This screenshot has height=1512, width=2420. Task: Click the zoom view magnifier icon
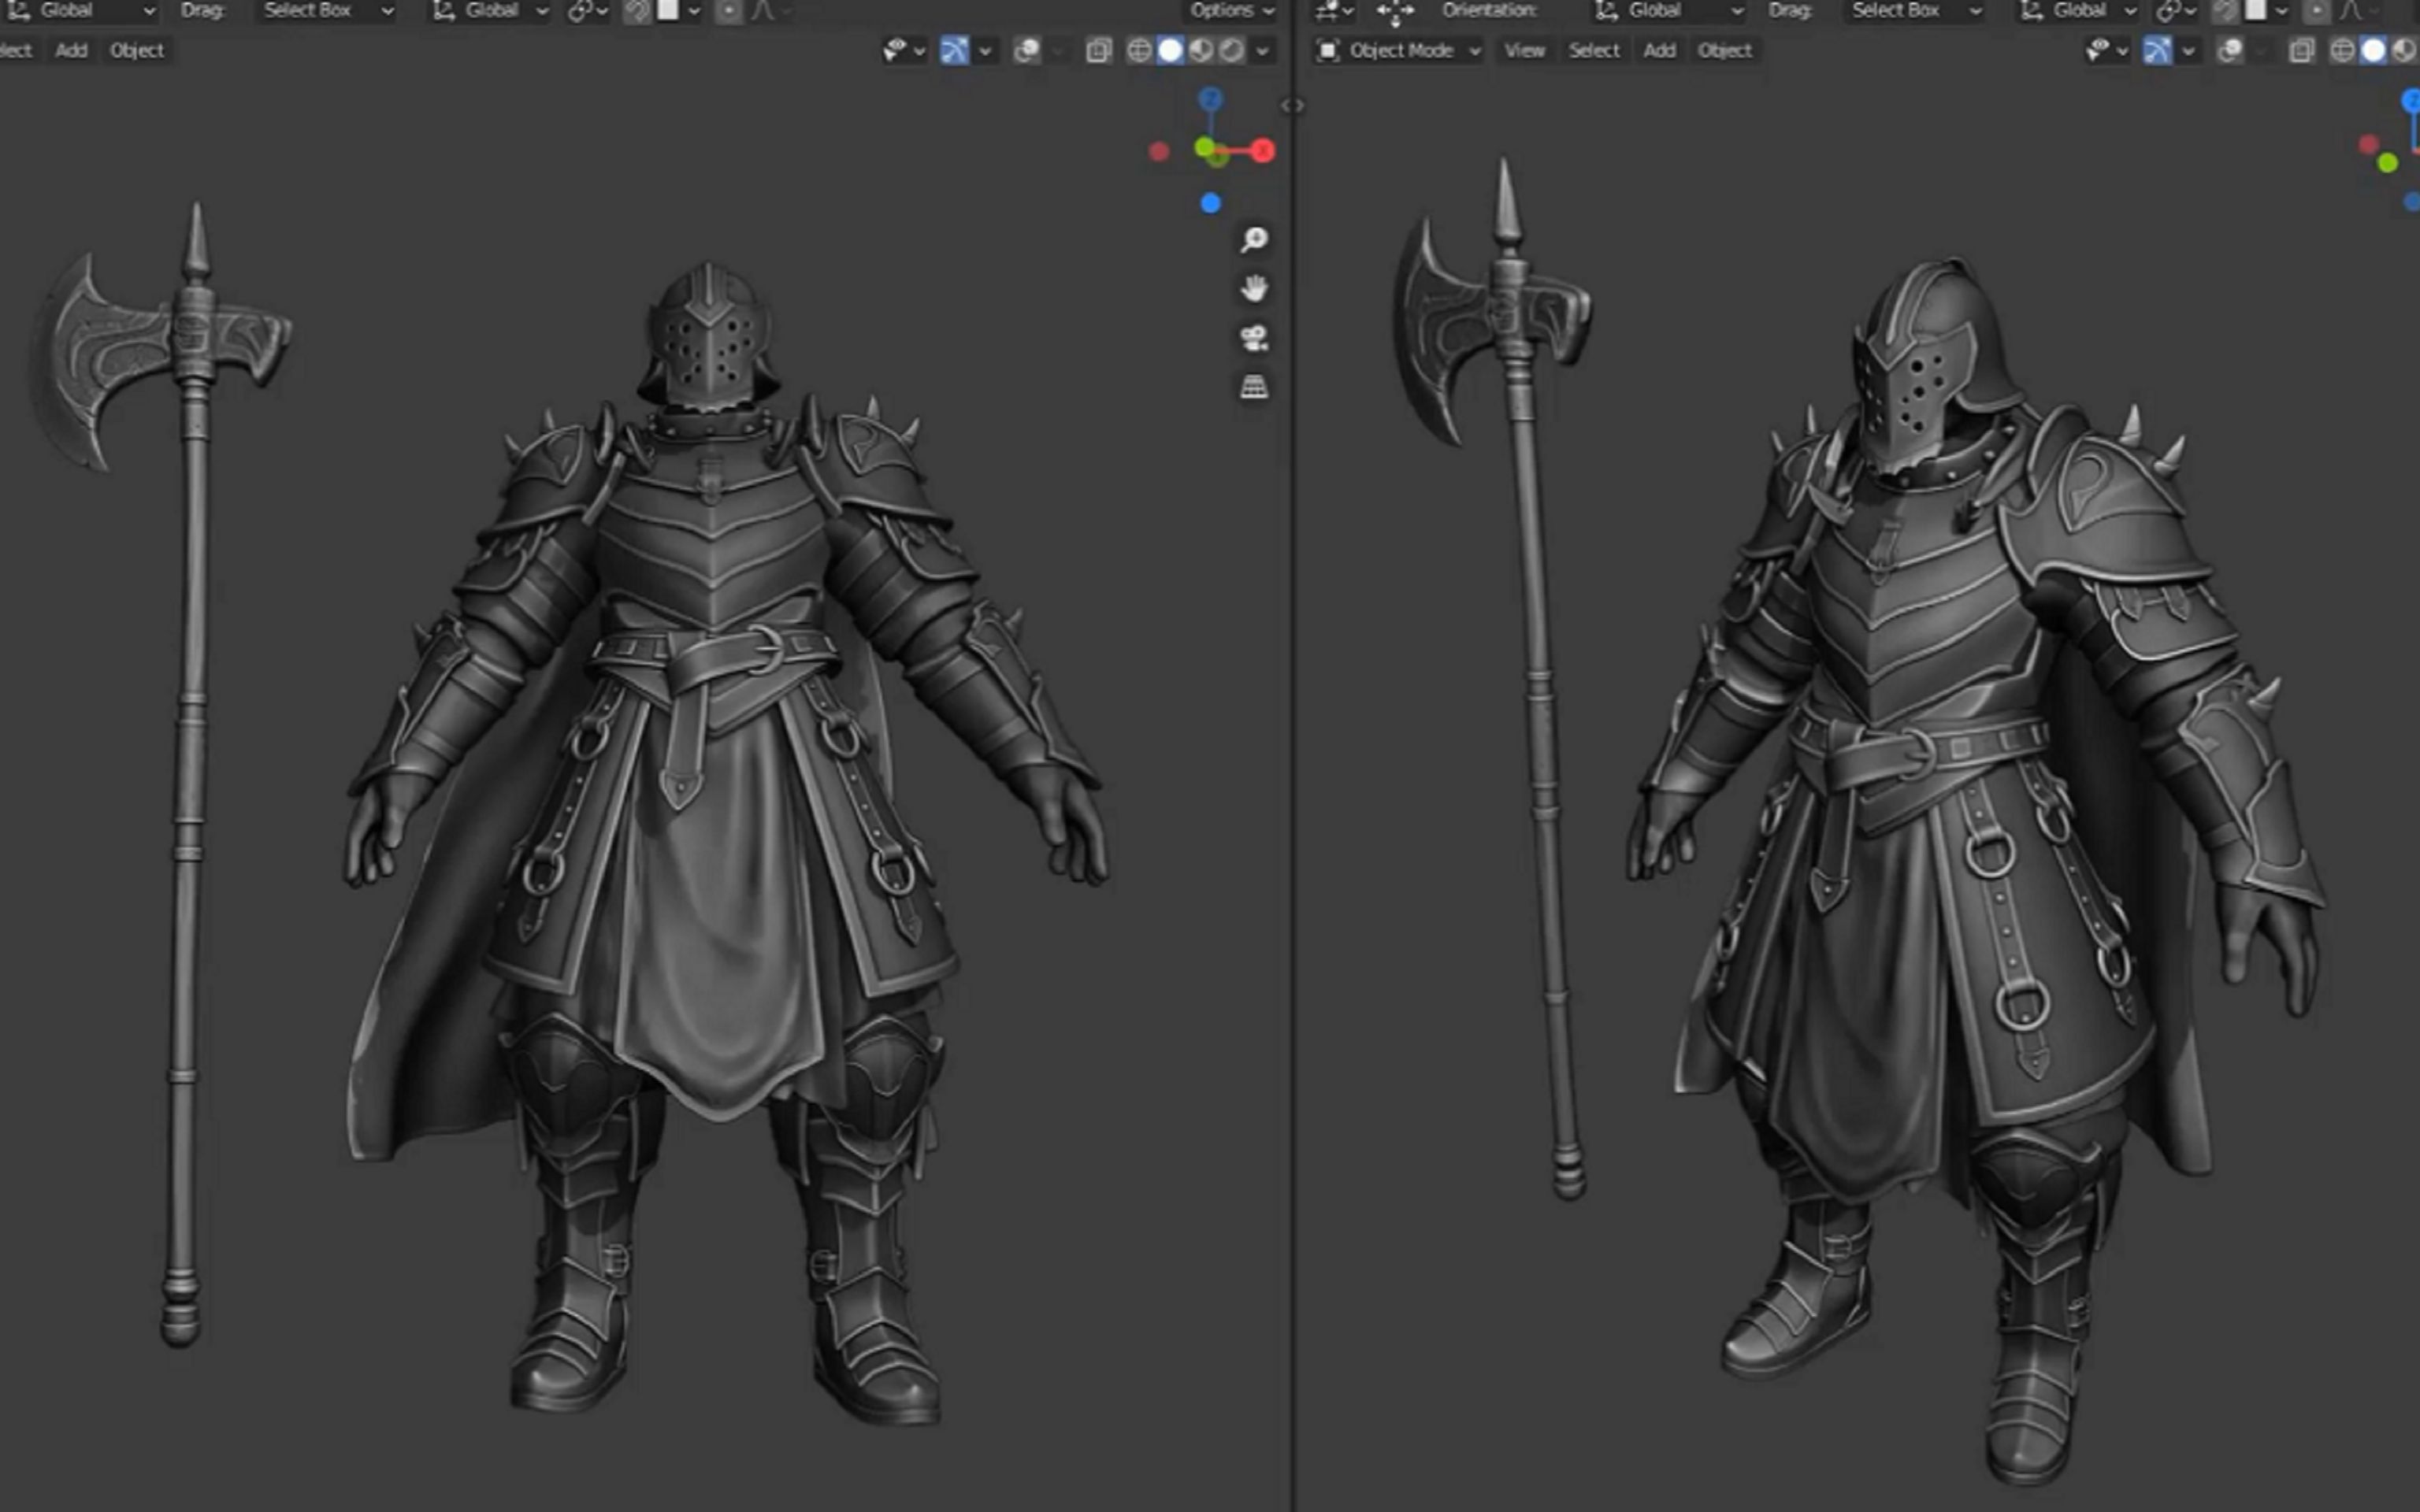(1254, 240)
